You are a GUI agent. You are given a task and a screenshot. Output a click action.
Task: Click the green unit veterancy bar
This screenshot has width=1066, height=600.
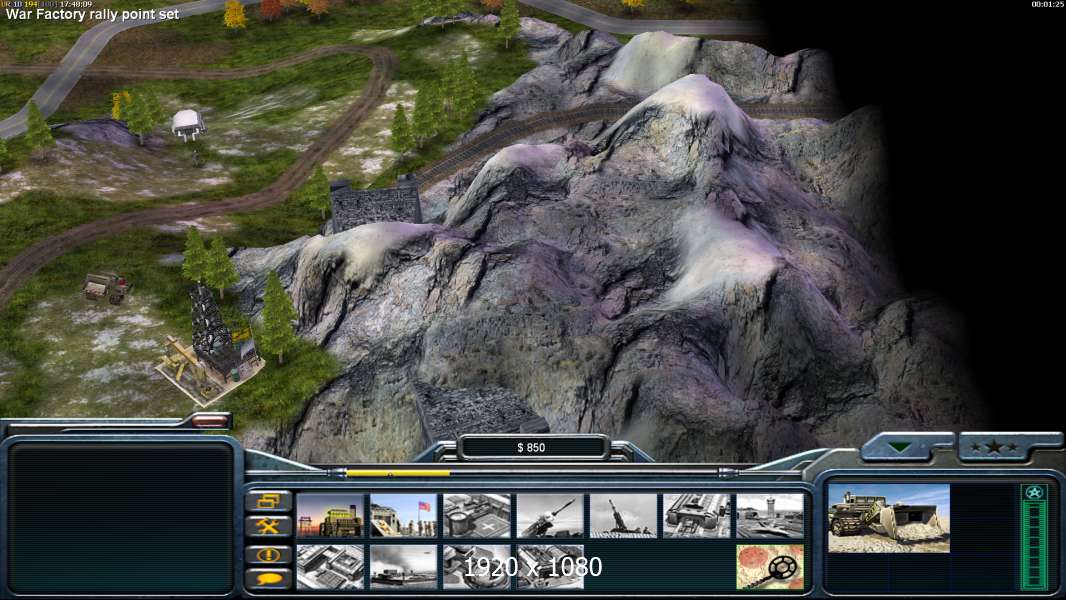click(x=1034, y=537)
